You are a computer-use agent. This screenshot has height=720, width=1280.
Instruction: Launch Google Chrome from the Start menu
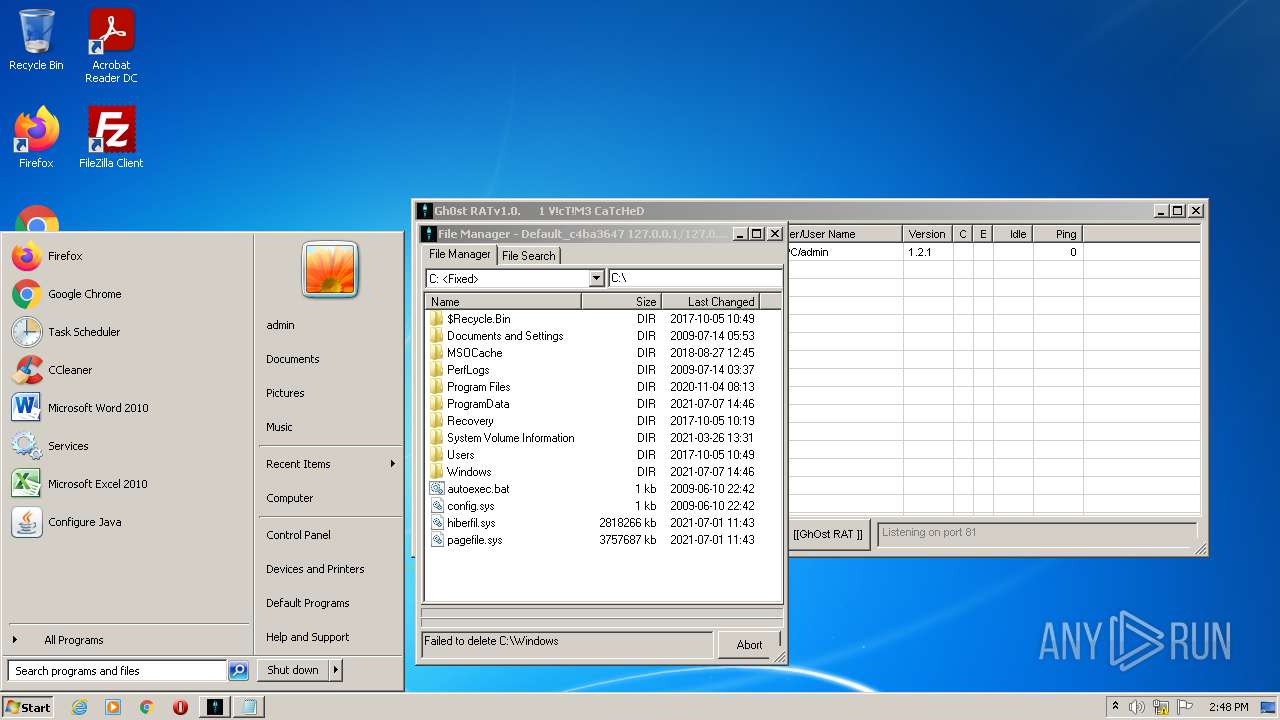pos(127,294)
